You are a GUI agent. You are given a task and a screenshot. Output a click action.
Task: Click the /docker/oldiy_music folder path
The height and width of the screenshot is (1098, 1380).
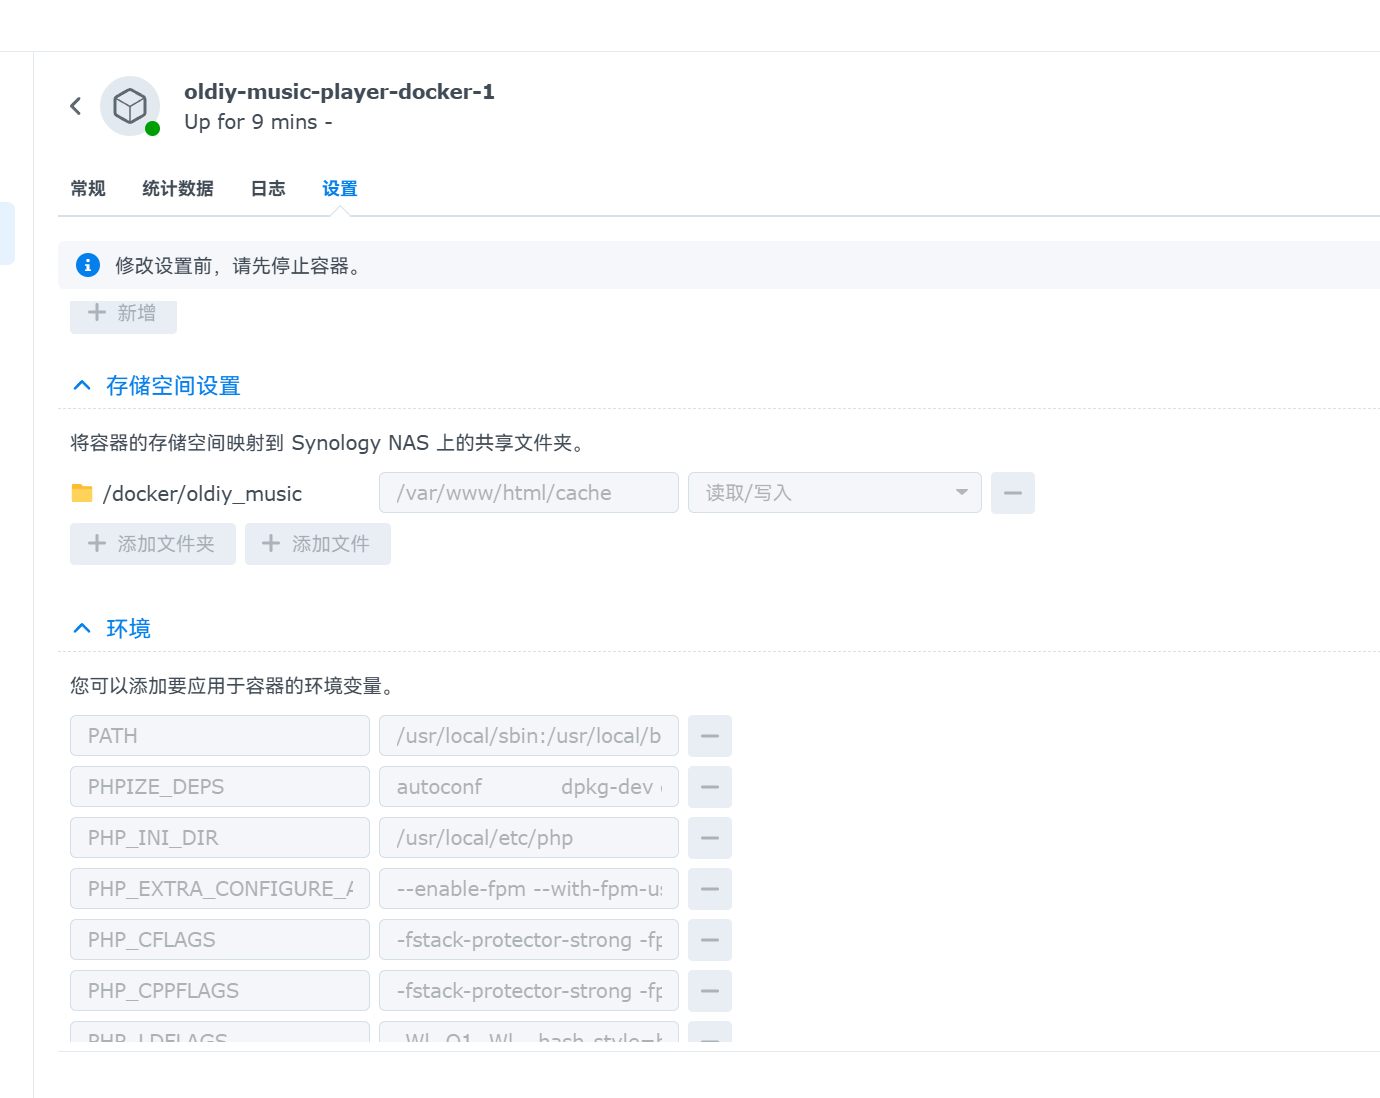point(202,494)
